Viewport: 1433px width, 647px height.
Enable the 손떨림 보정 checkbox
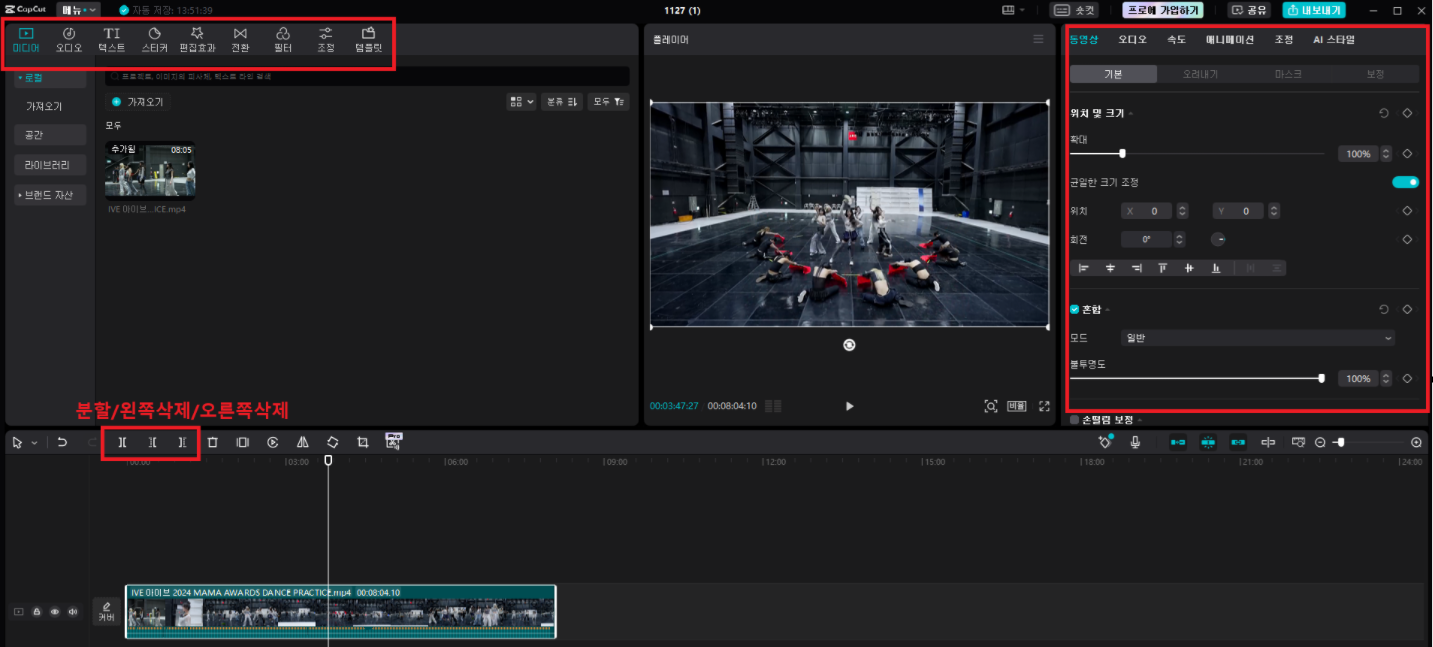point(1075,420)
